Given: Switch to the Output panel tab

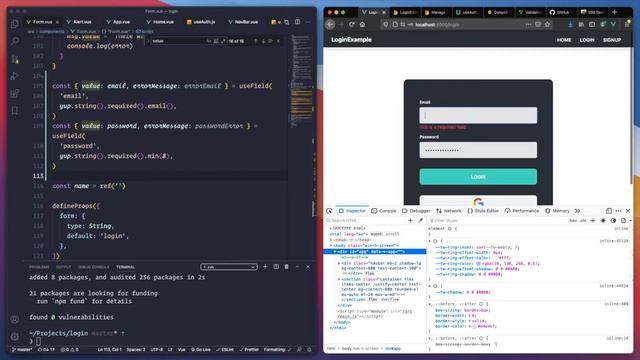Looking at the screenshot, I should pos(63,267).
